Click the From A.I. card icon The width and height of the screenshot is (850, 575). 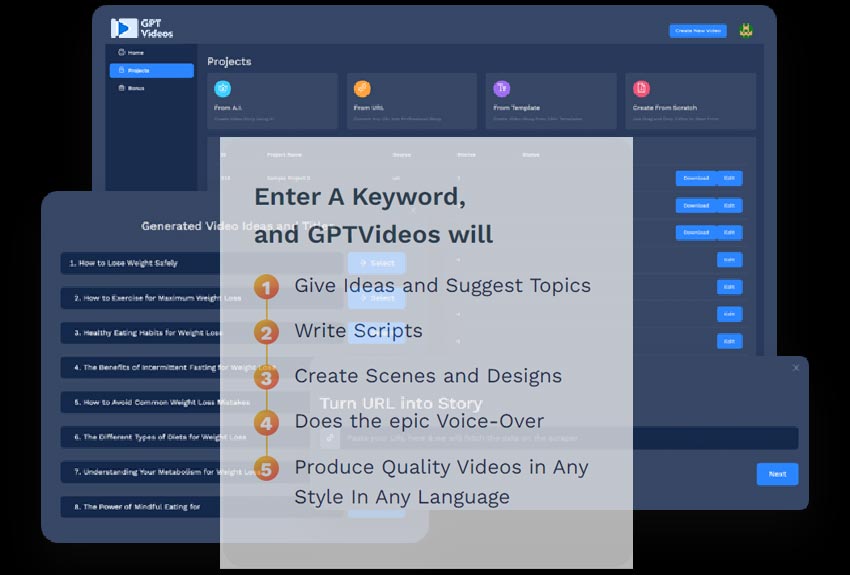(x=222, y=88)
